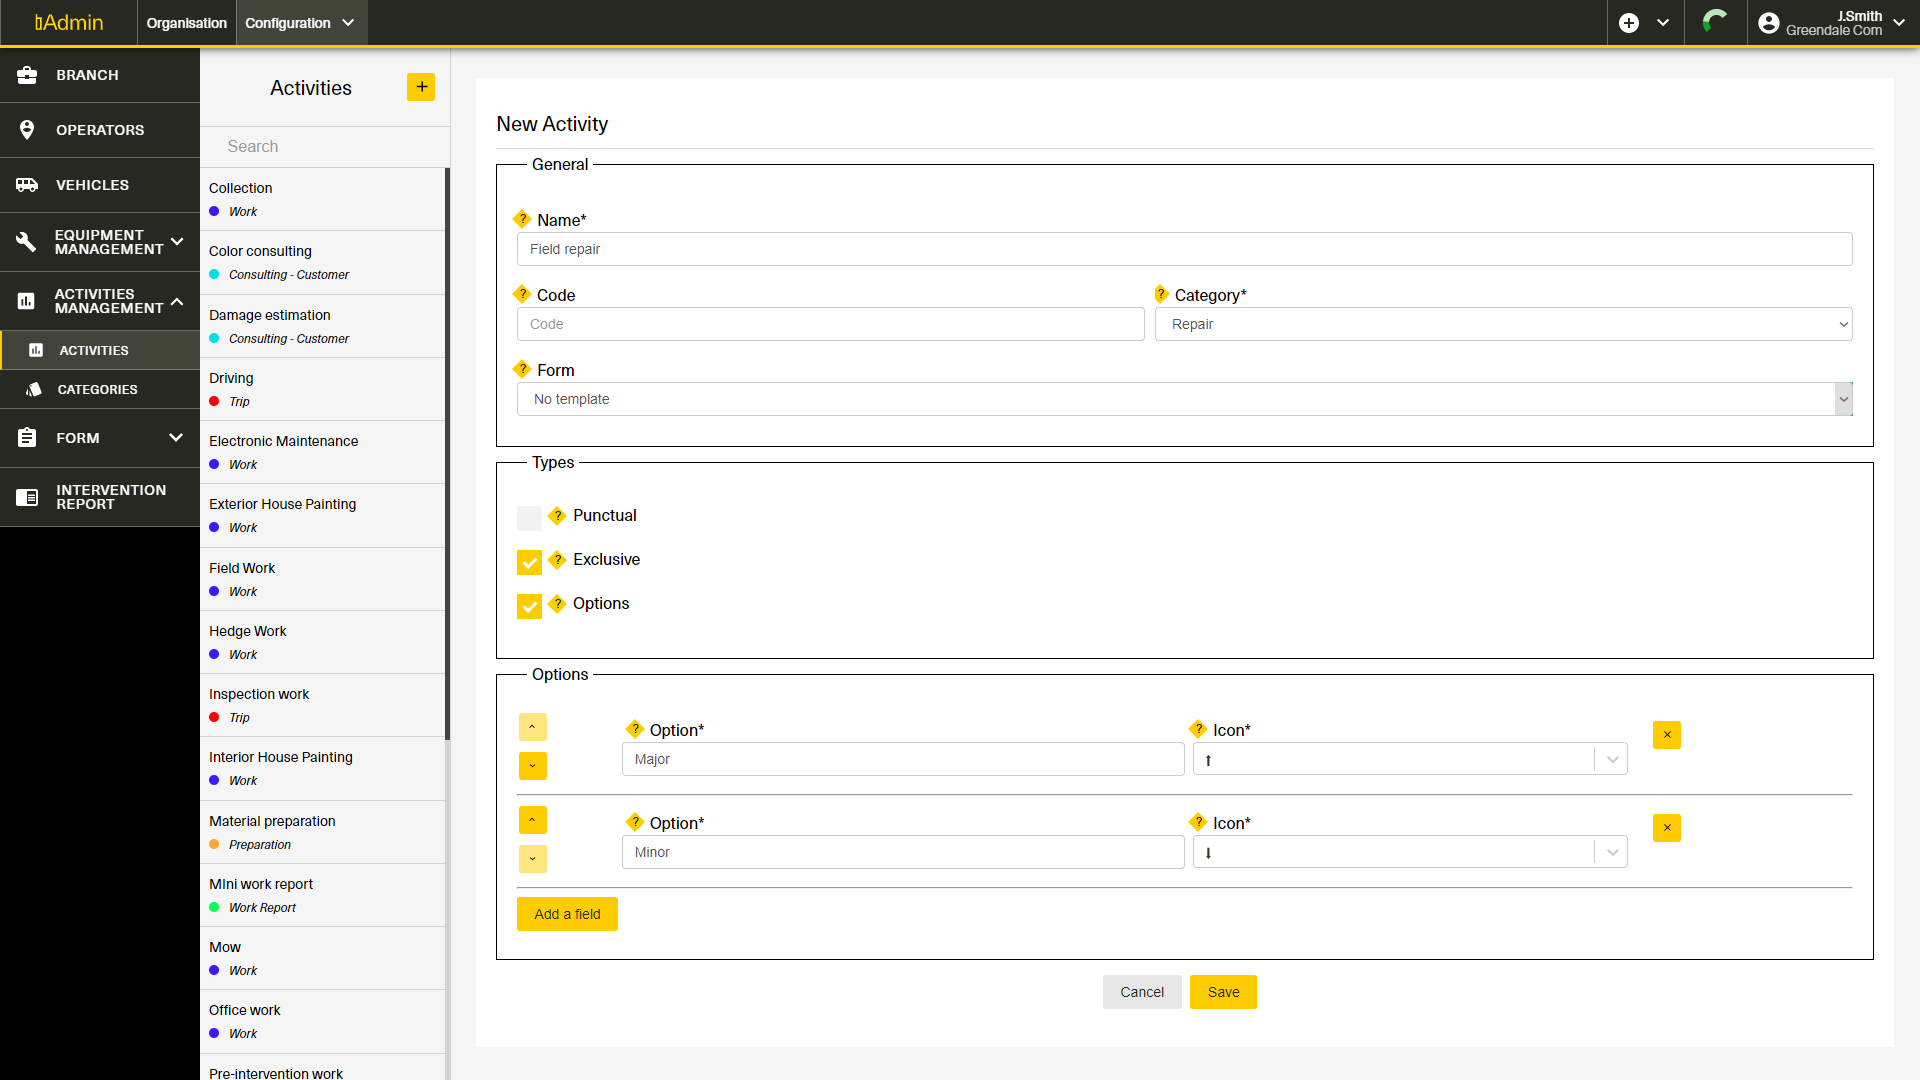1920x1080 pixels.
Task: Click the yellow plus button beside Activities
Action: click(421, 87)
